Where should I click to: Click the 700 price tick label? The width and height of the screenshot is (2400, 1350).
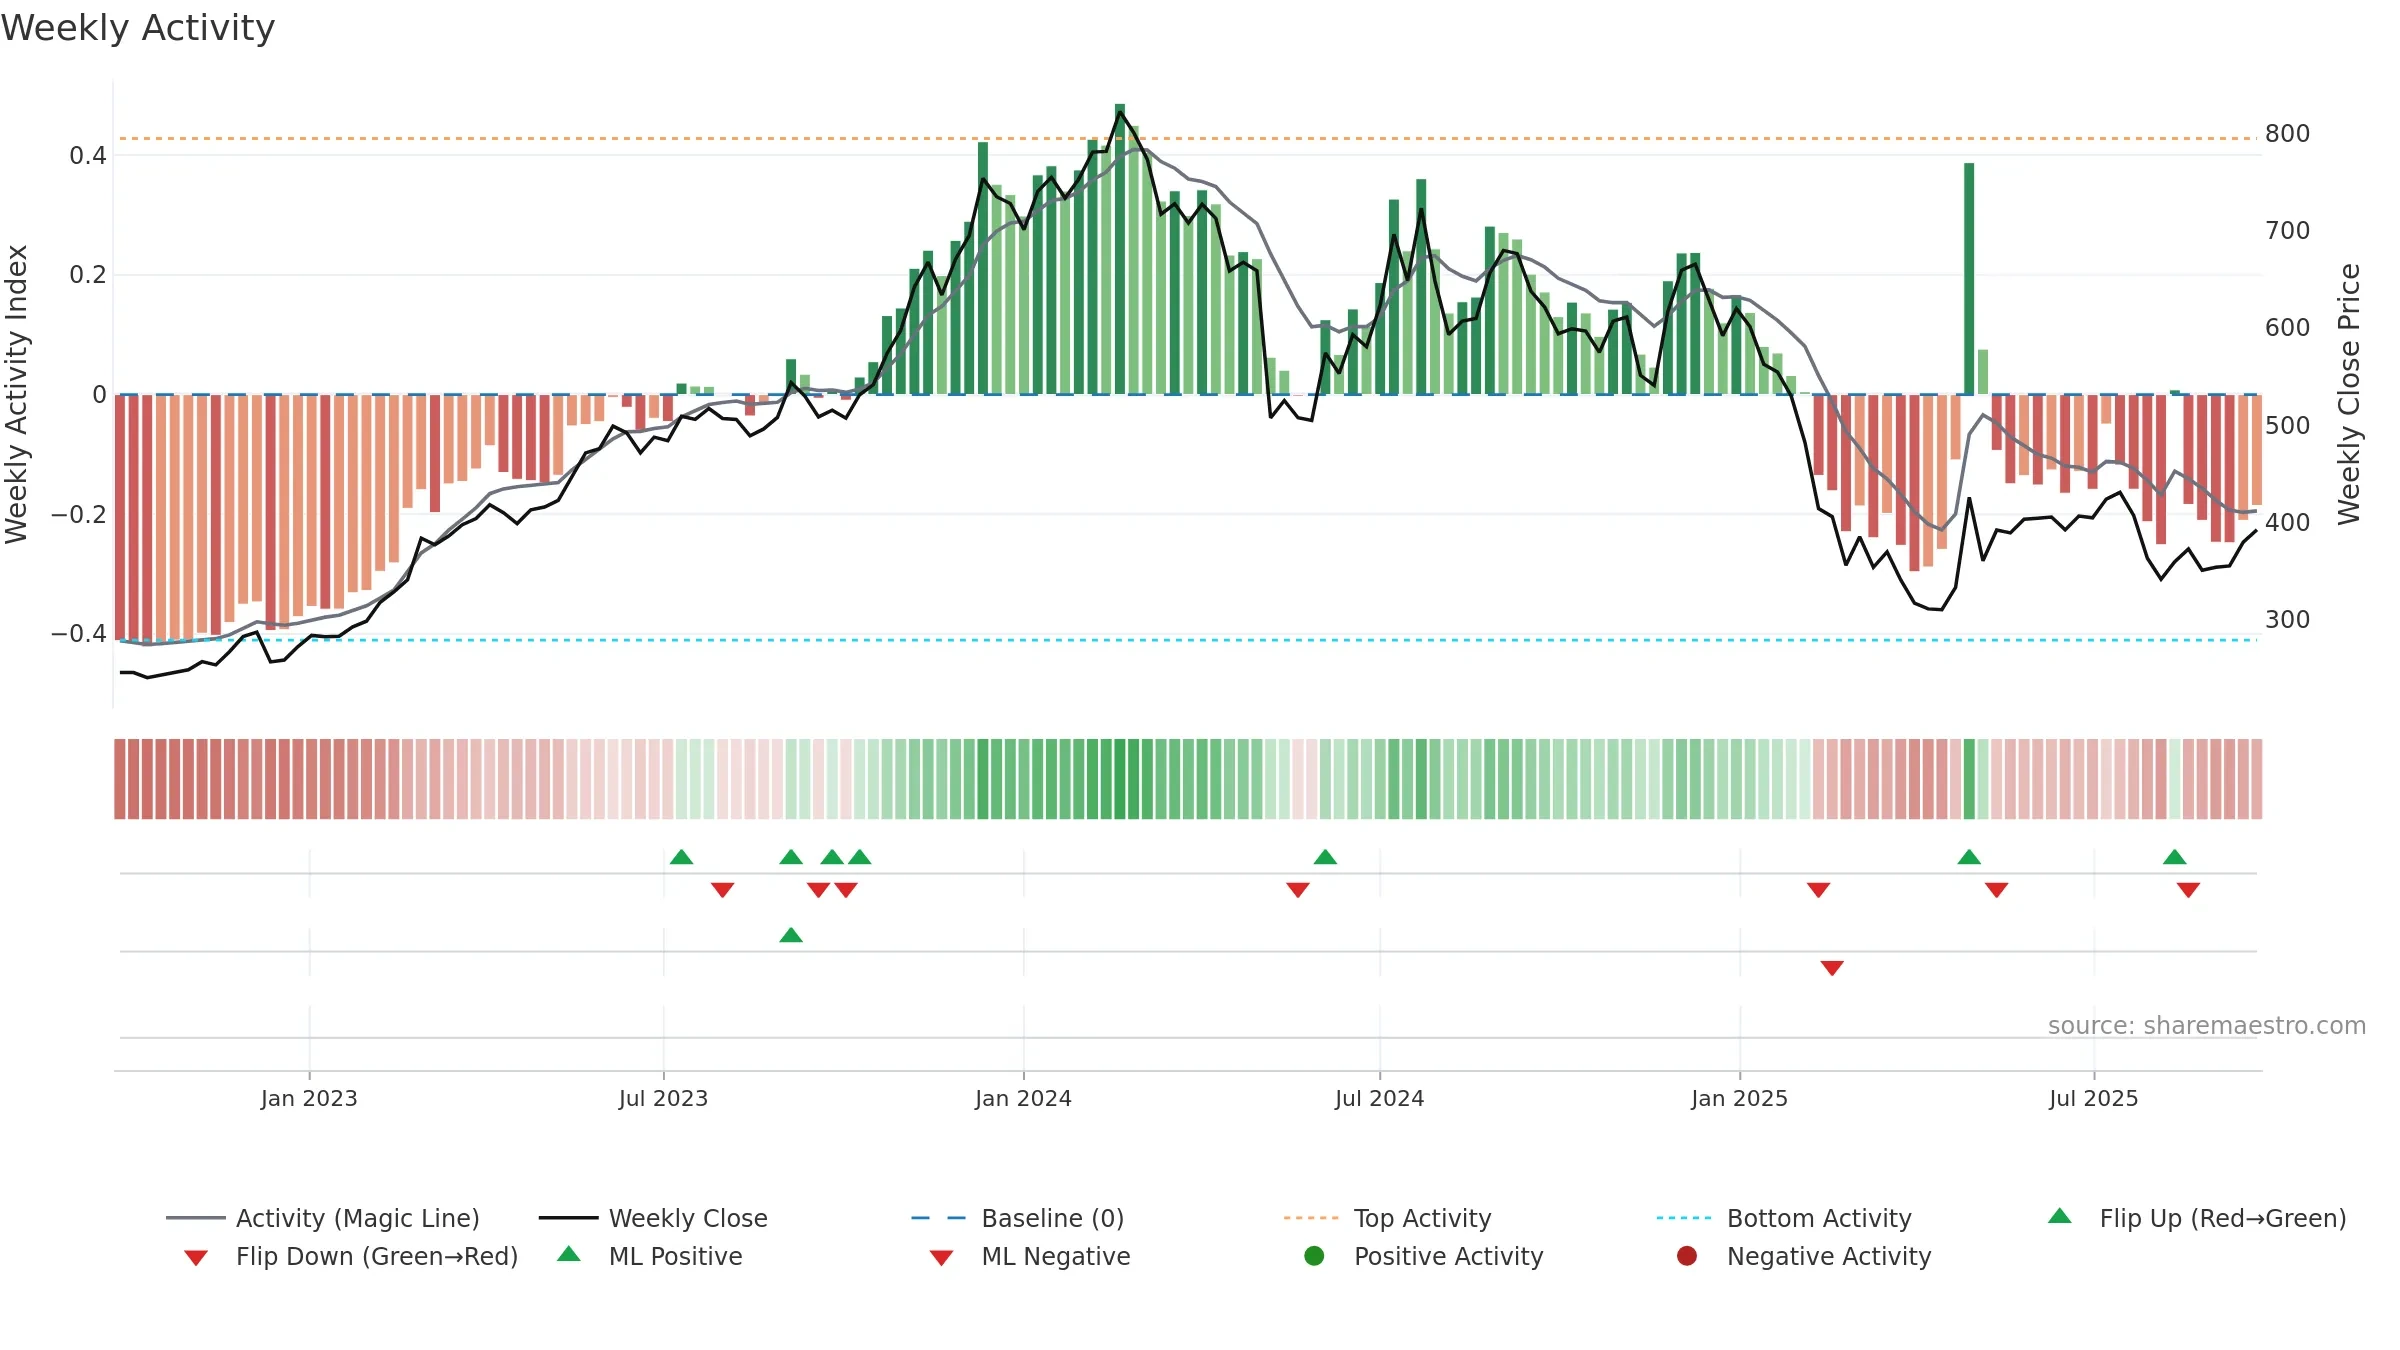2288,230
